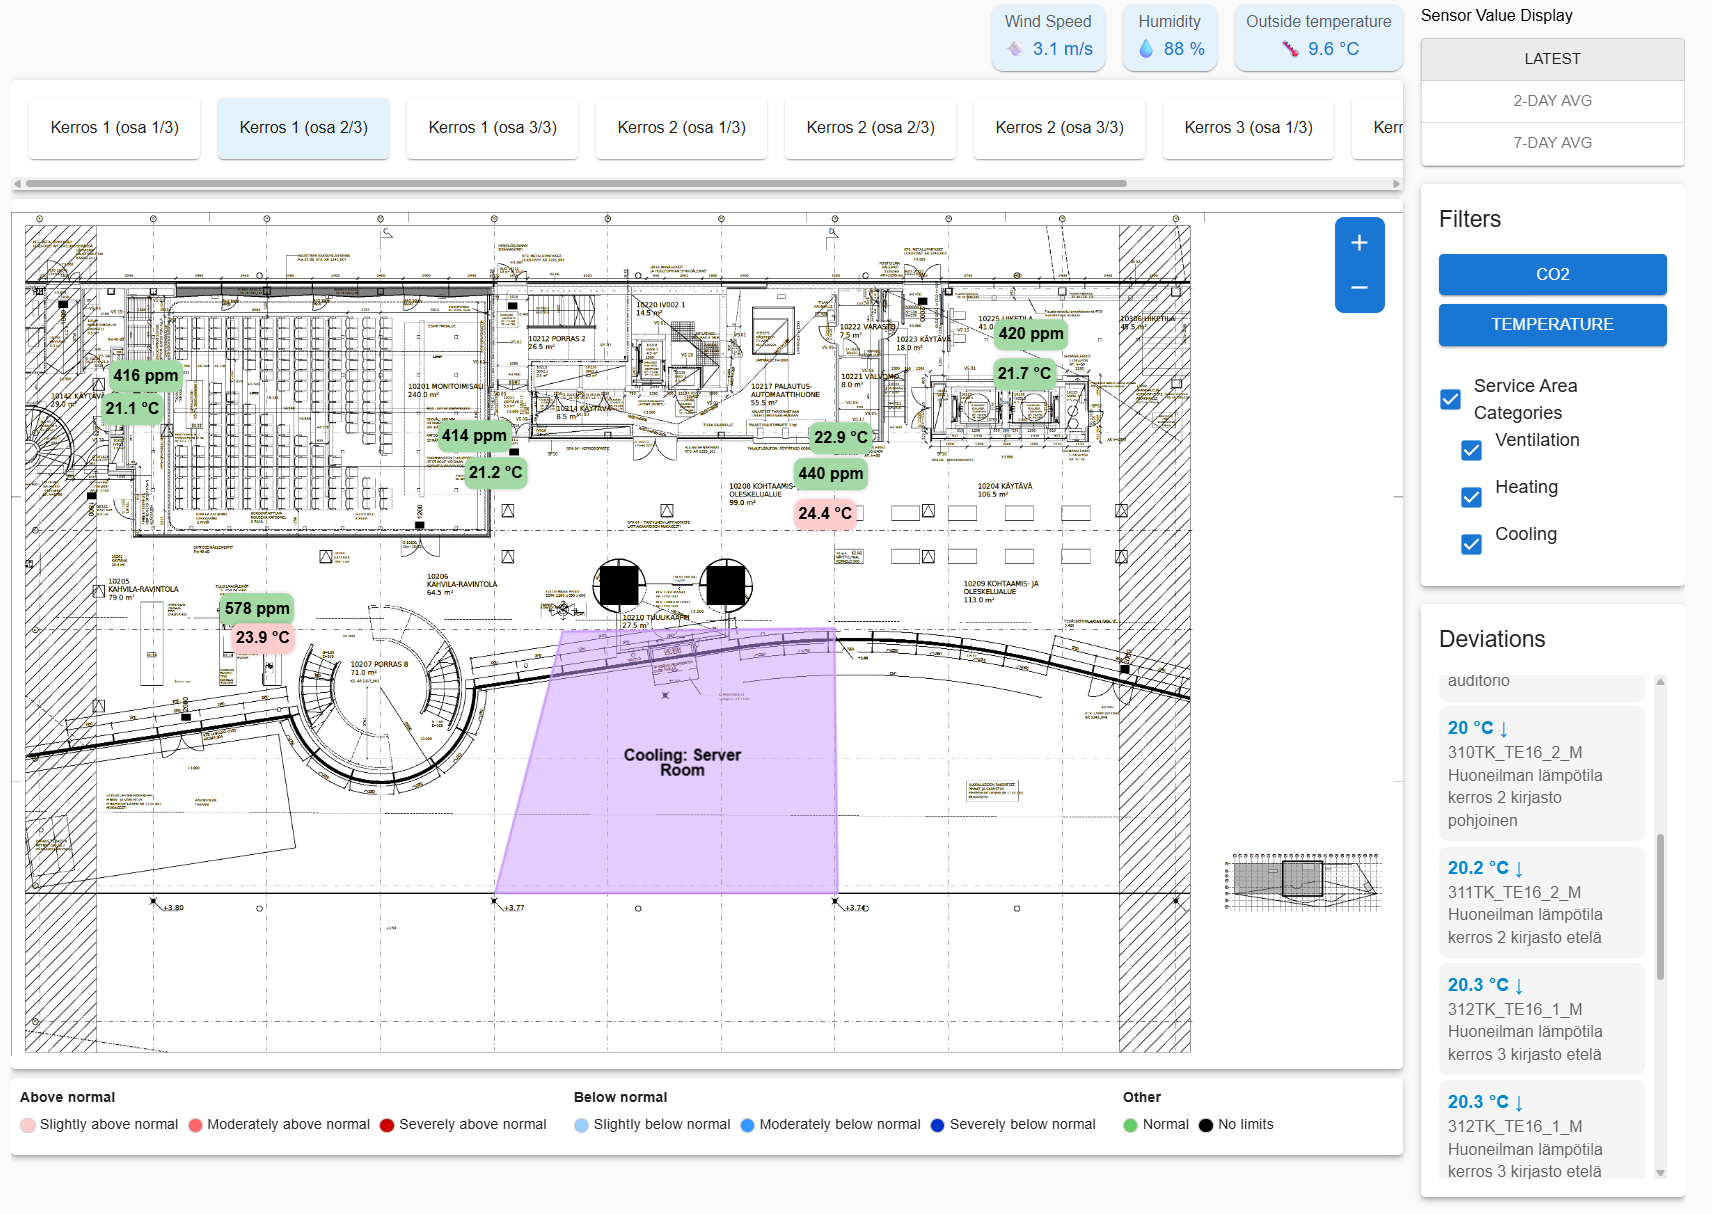
Task: Click the building overview minimap thumbnail
Action: 1304,881
